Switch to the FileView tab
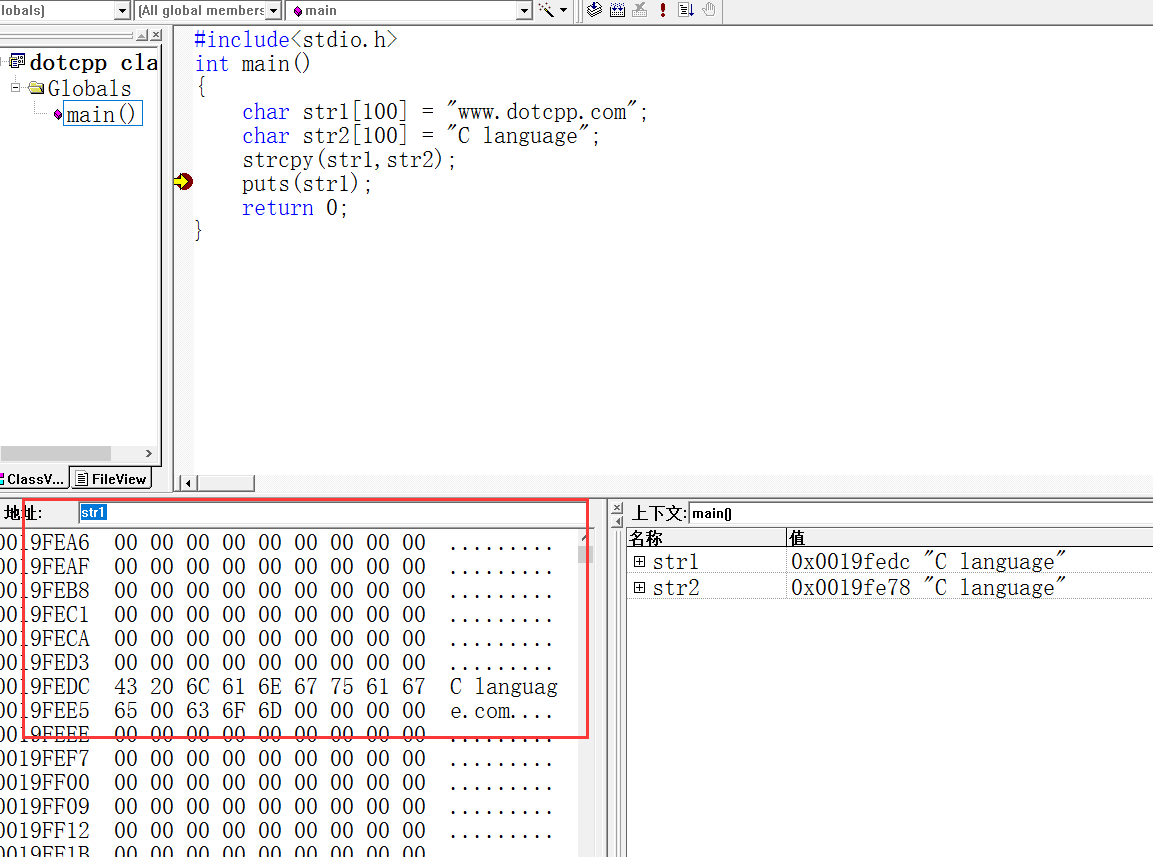 point(111,479)
